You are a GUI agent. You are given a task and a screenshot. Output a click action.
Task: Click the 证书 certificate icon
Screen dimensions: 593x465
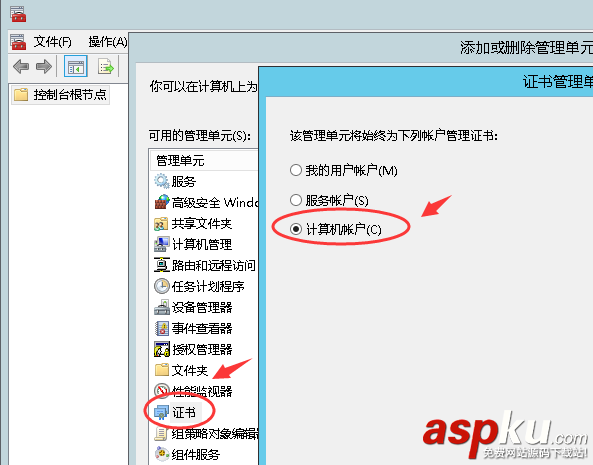[x=161, y=412]
